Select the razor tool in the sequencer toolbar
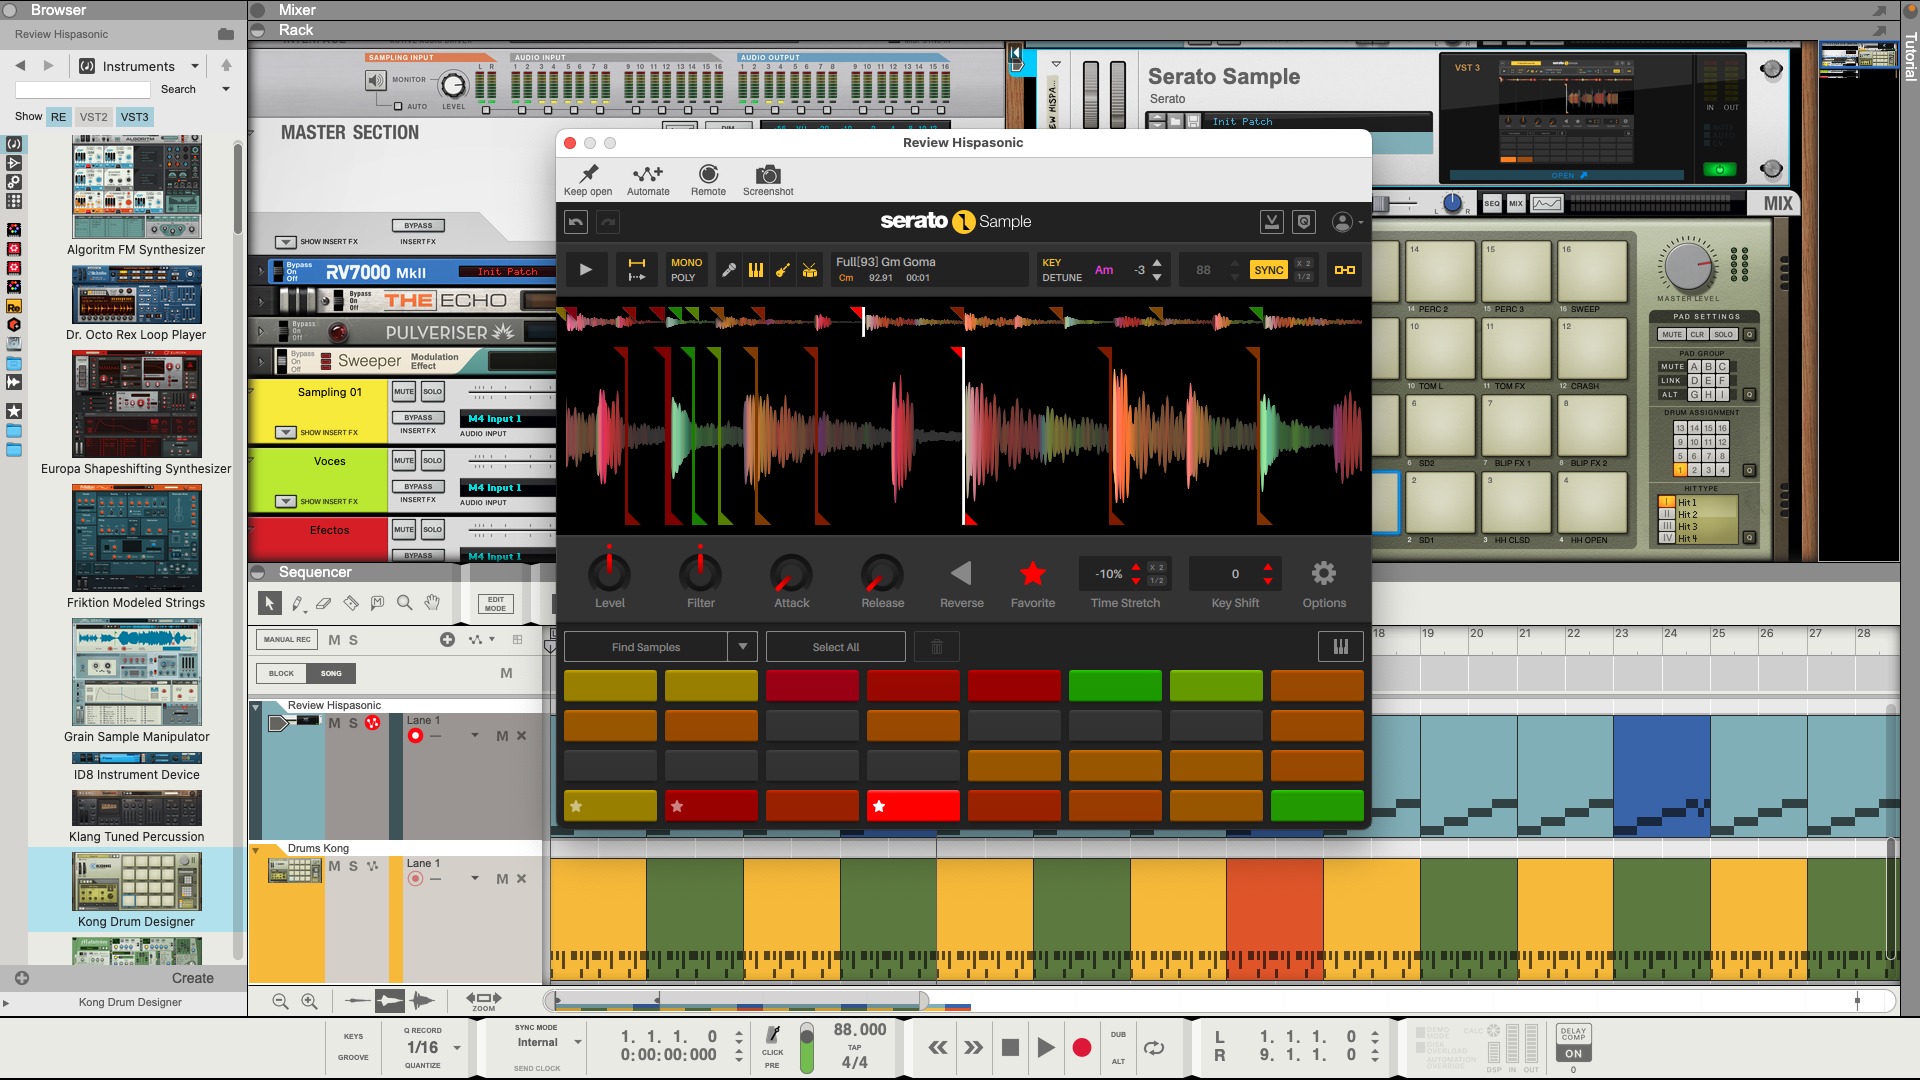The image size is (1920, 1080). (x=351, y=602)
